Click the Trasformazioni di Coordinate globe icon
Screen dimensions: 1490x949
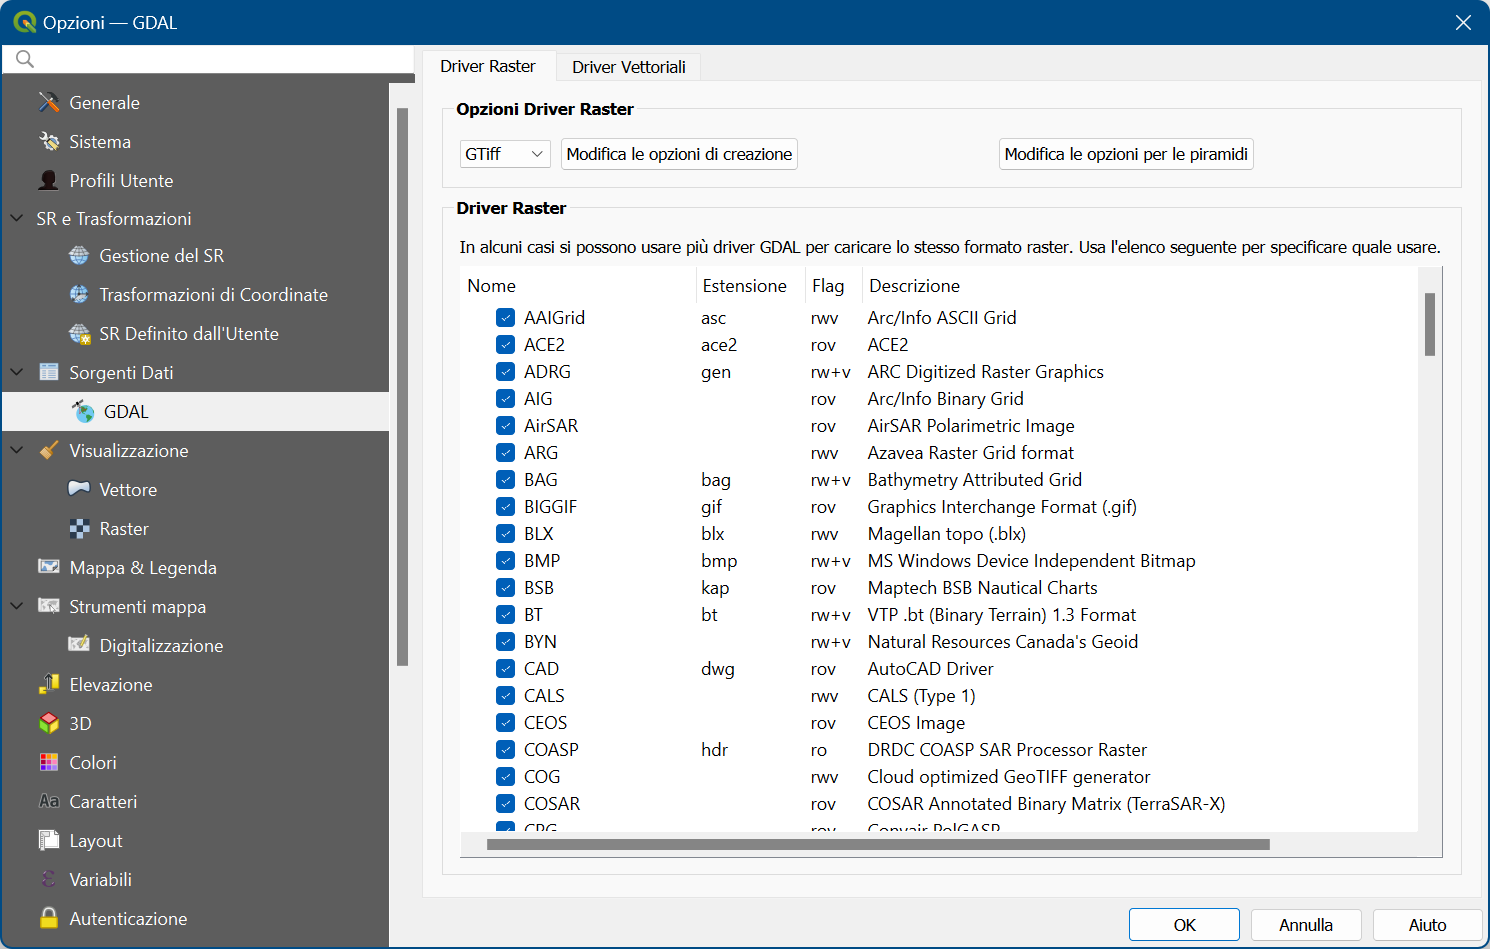pyautogui.click(x=79, y=294)
